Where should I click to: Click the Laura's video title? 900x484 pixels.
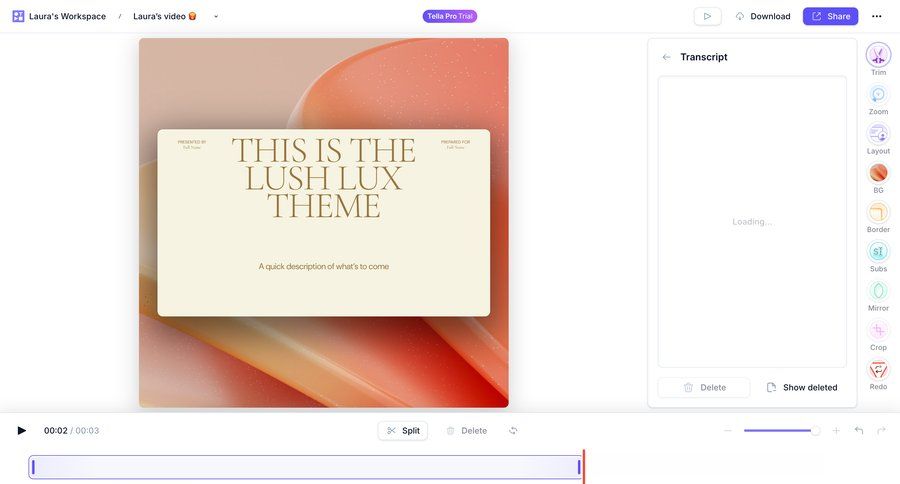tap(165, 16)
